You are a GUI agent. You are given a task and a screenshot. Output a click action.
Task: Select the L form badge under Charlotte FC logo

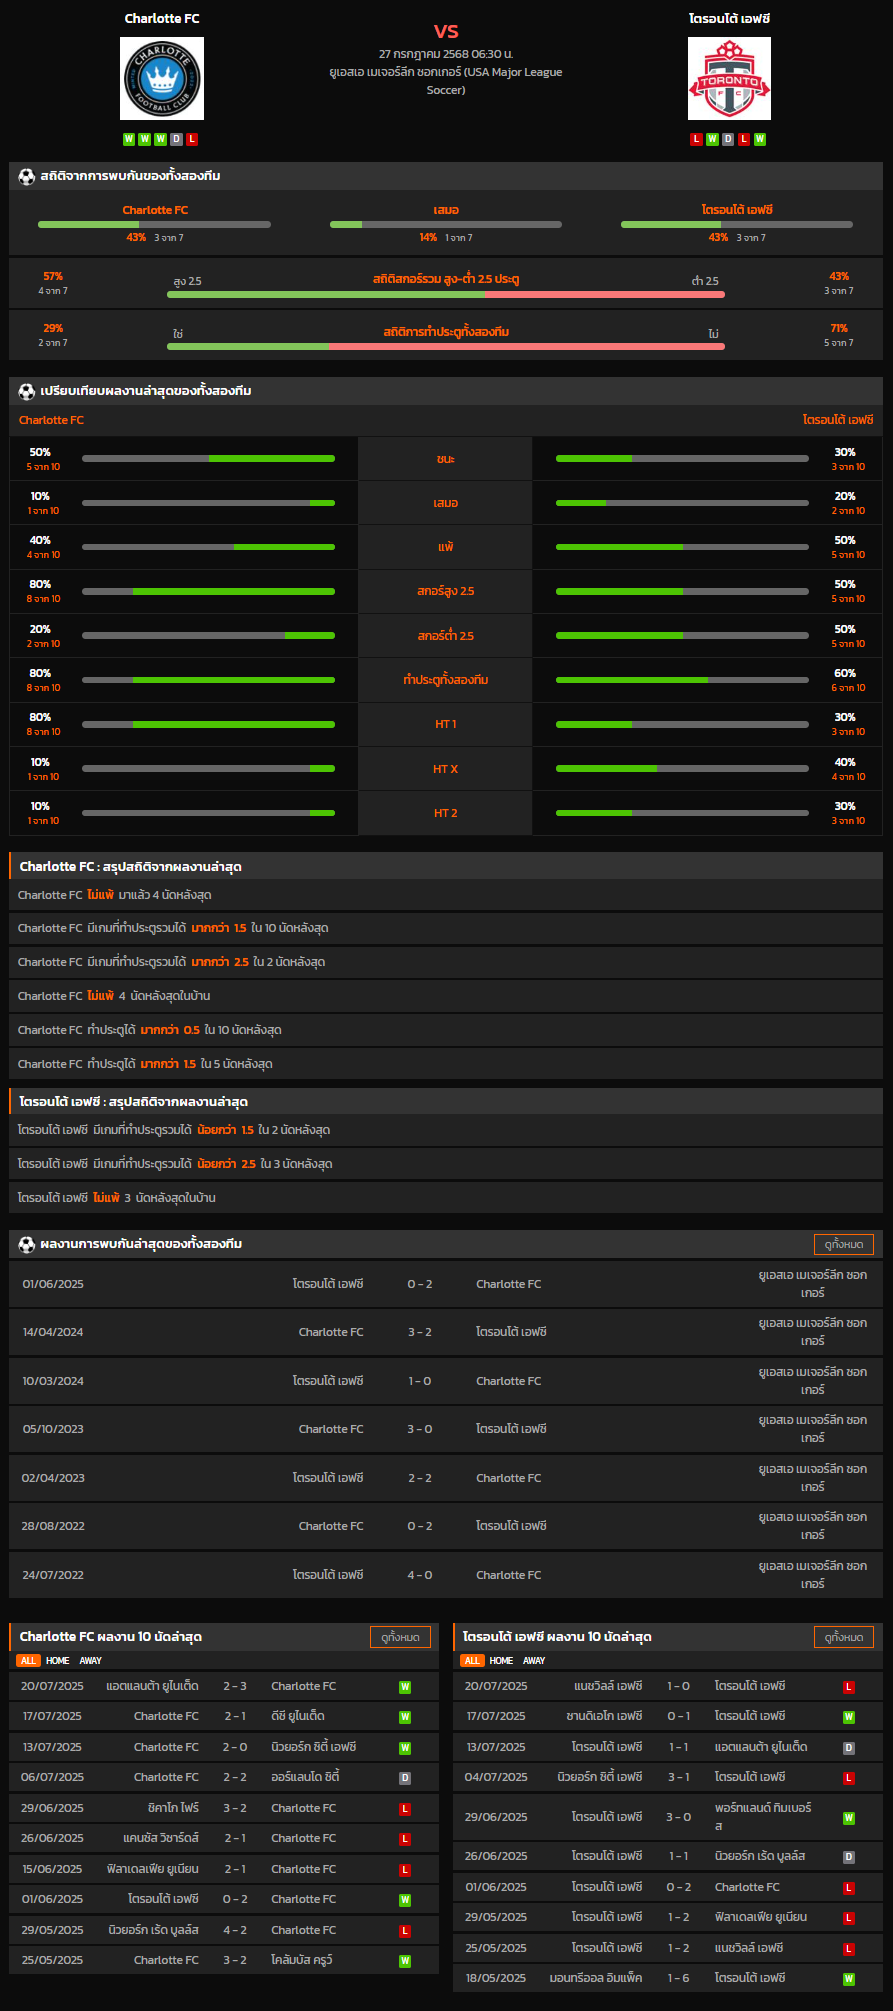click(x=192, y=139)
